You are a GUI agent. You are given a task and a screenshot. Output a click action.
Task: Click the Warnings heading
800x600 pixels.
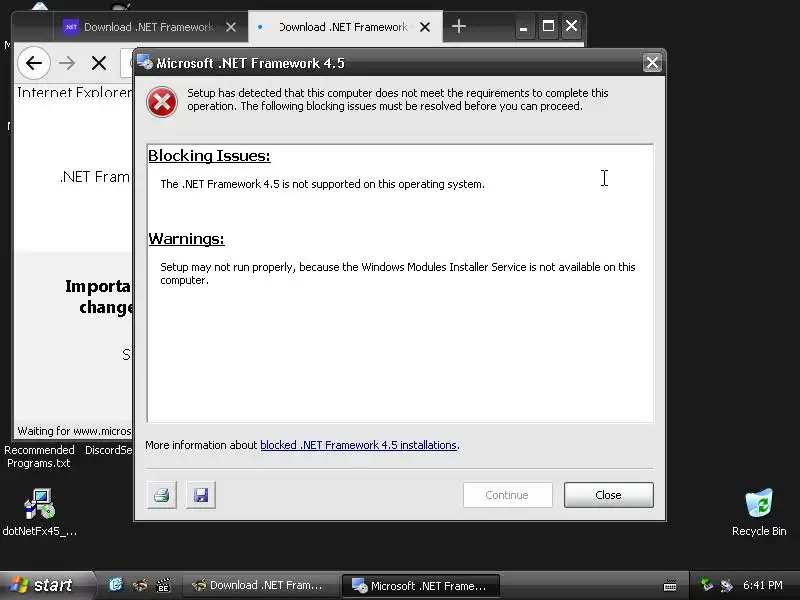coord(186,239)
